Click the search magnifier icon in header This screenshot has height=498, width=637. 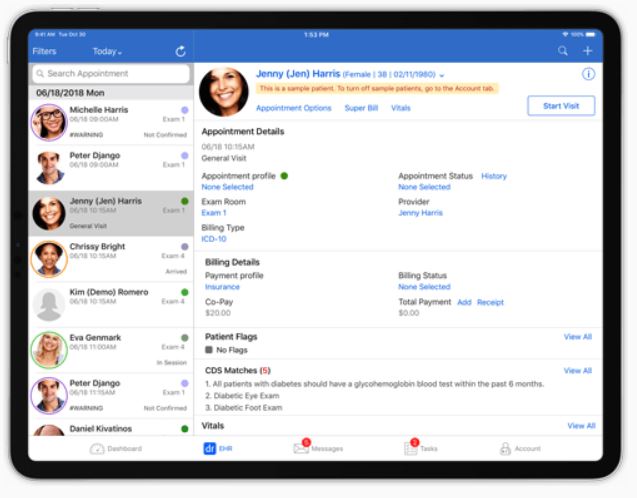tap(563, 51)
